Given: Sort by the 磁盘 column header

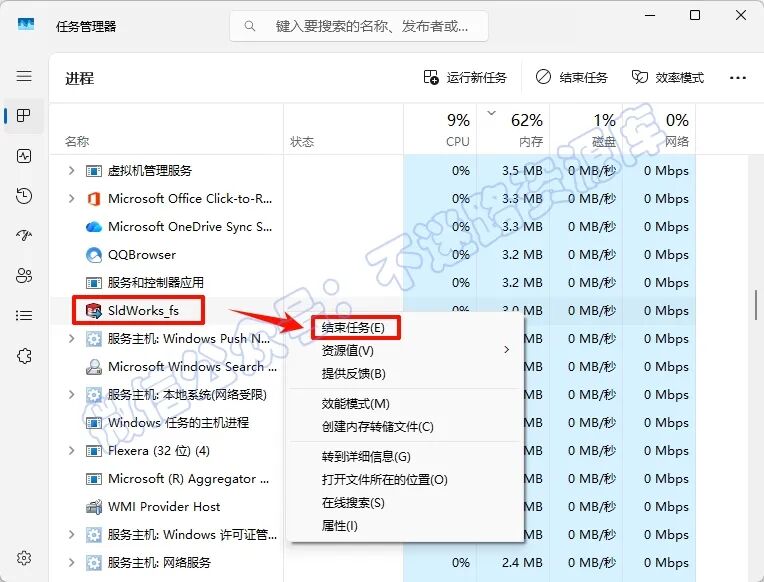Looking at the screenshot, I should [587, 129].
